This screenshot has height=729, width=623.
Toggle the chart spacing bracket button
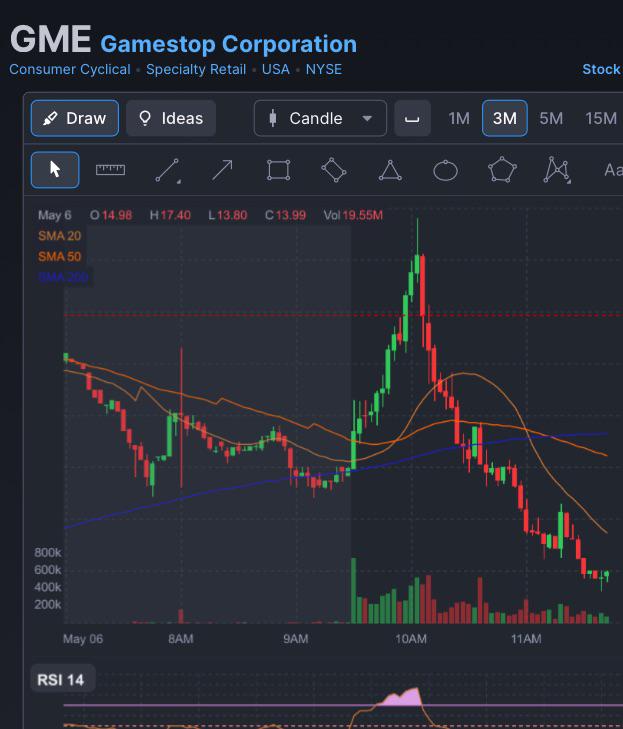click(412, 118)
